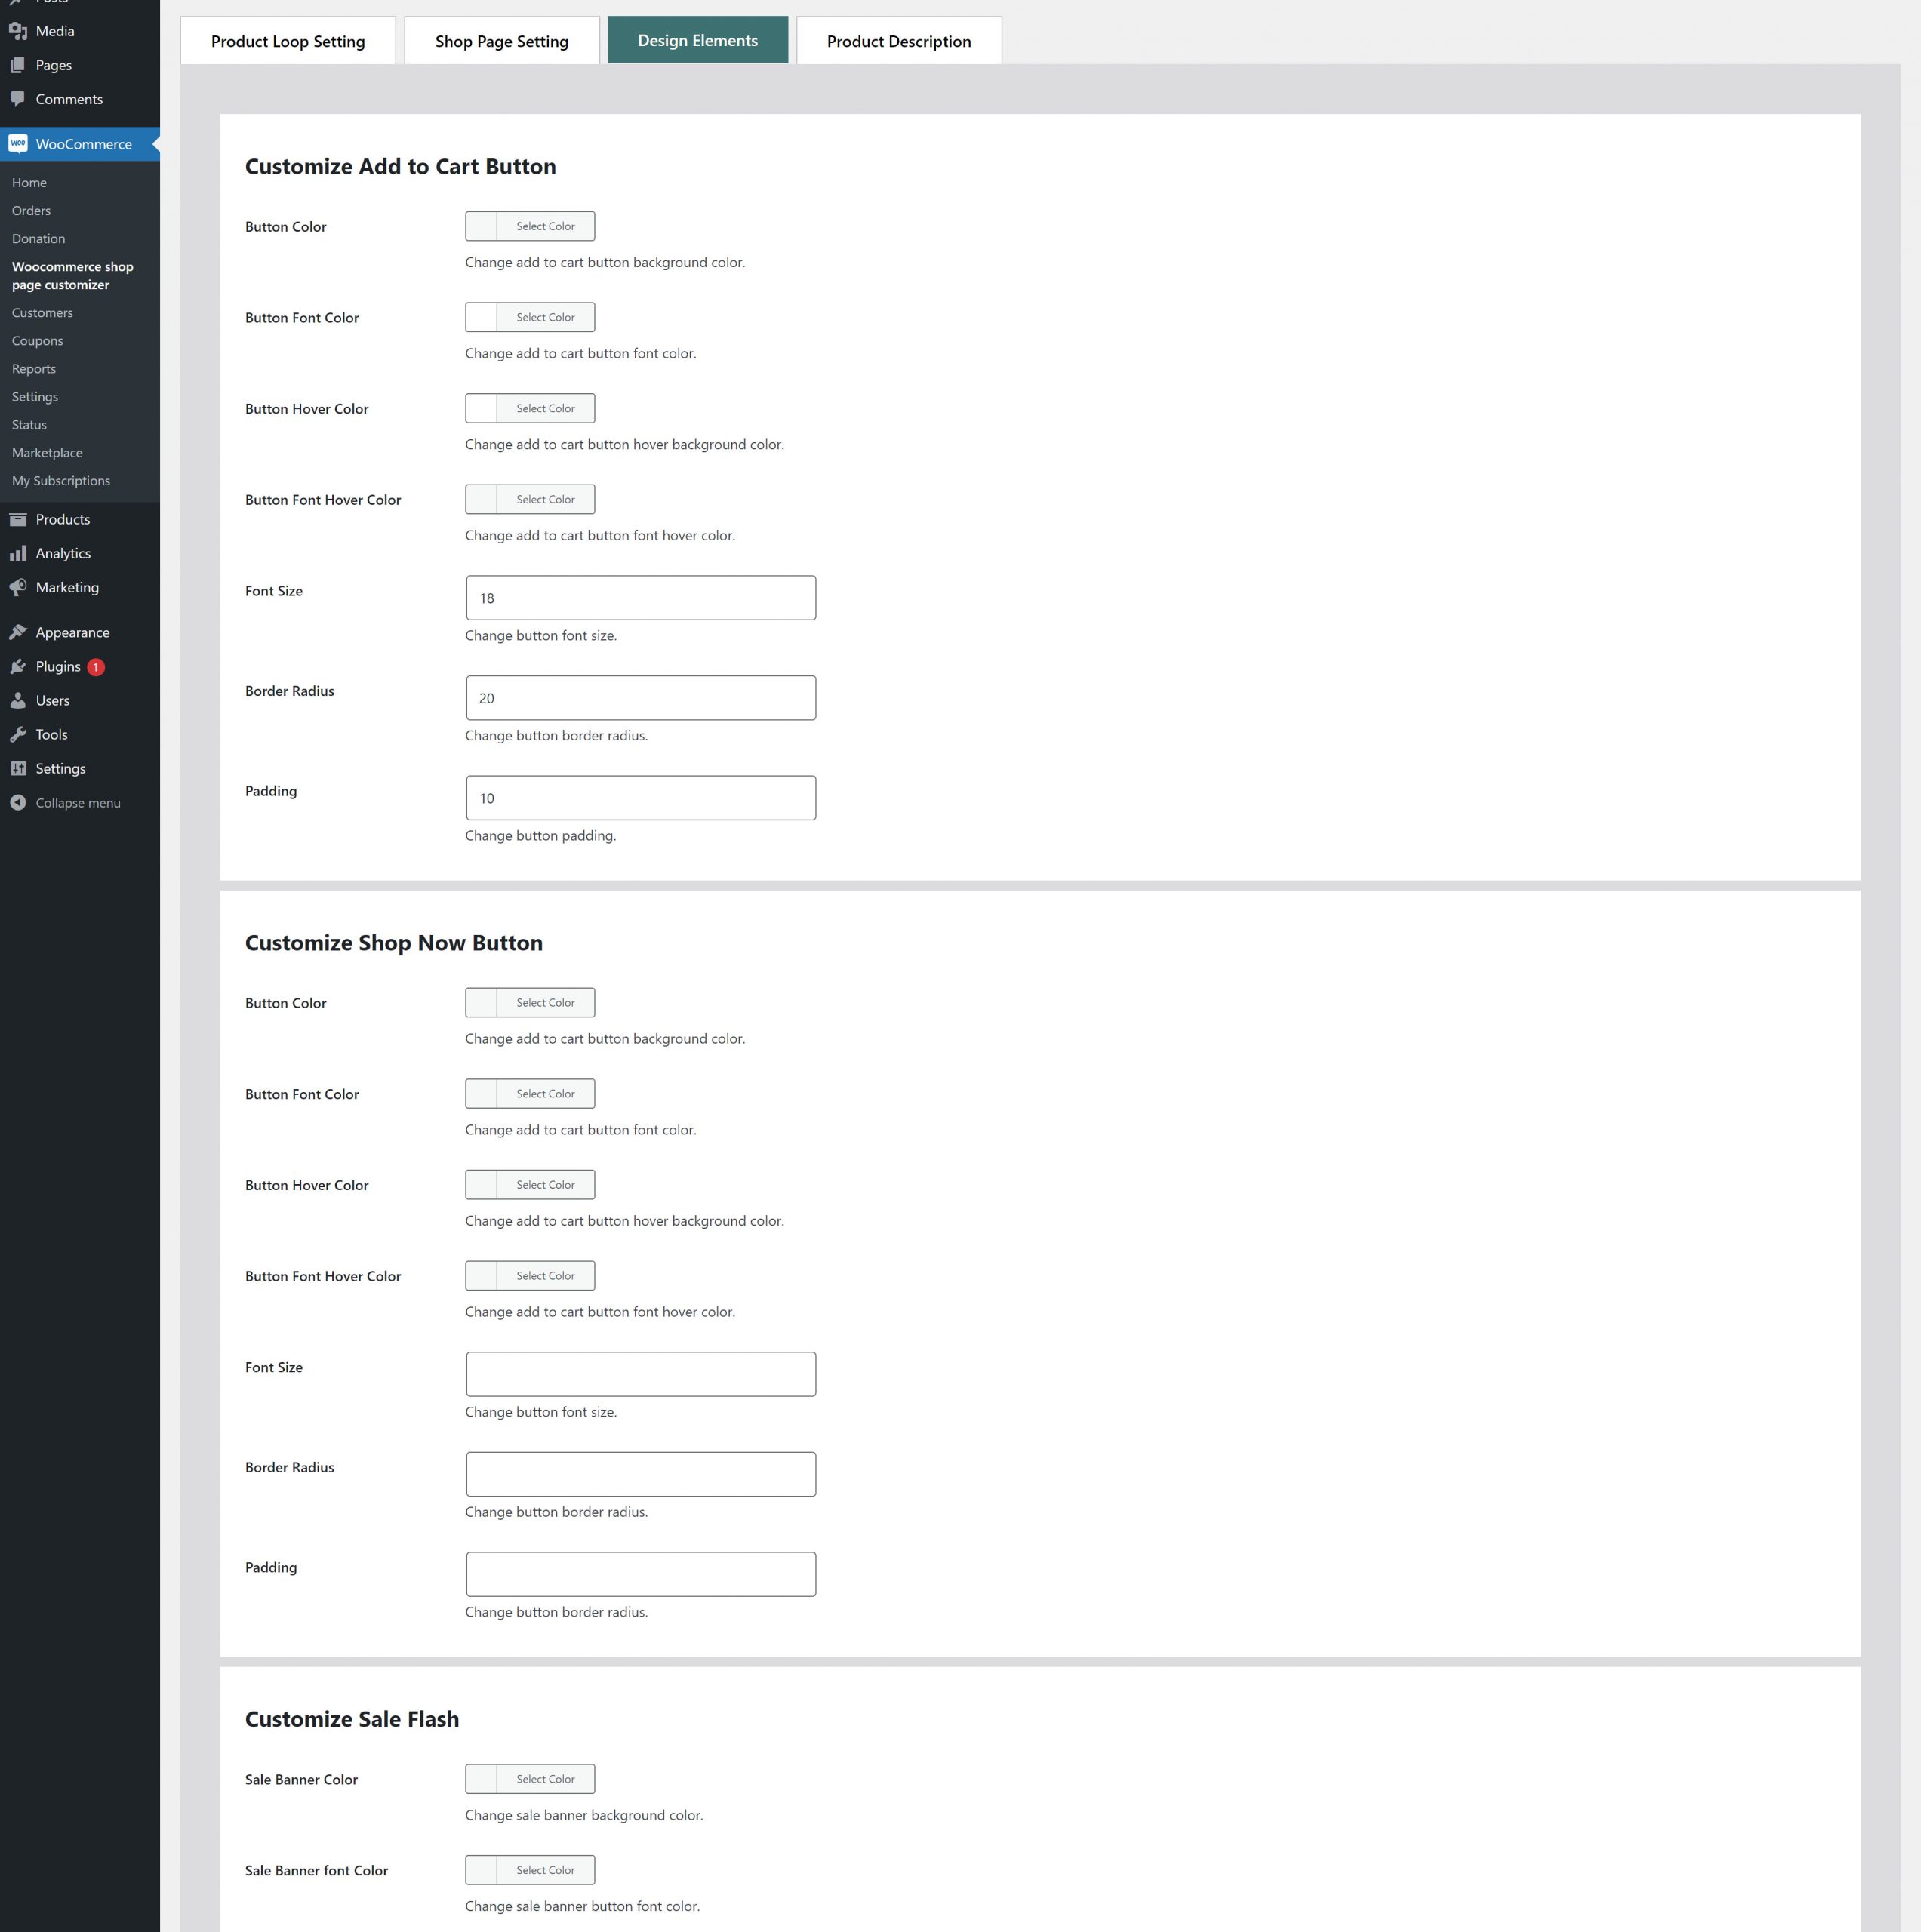Pick the Sale Banner font Color

[530, 1870]
